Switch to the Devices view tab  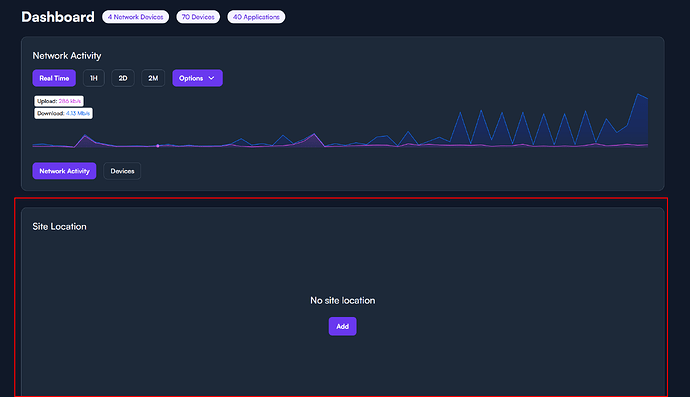[122, 171]
